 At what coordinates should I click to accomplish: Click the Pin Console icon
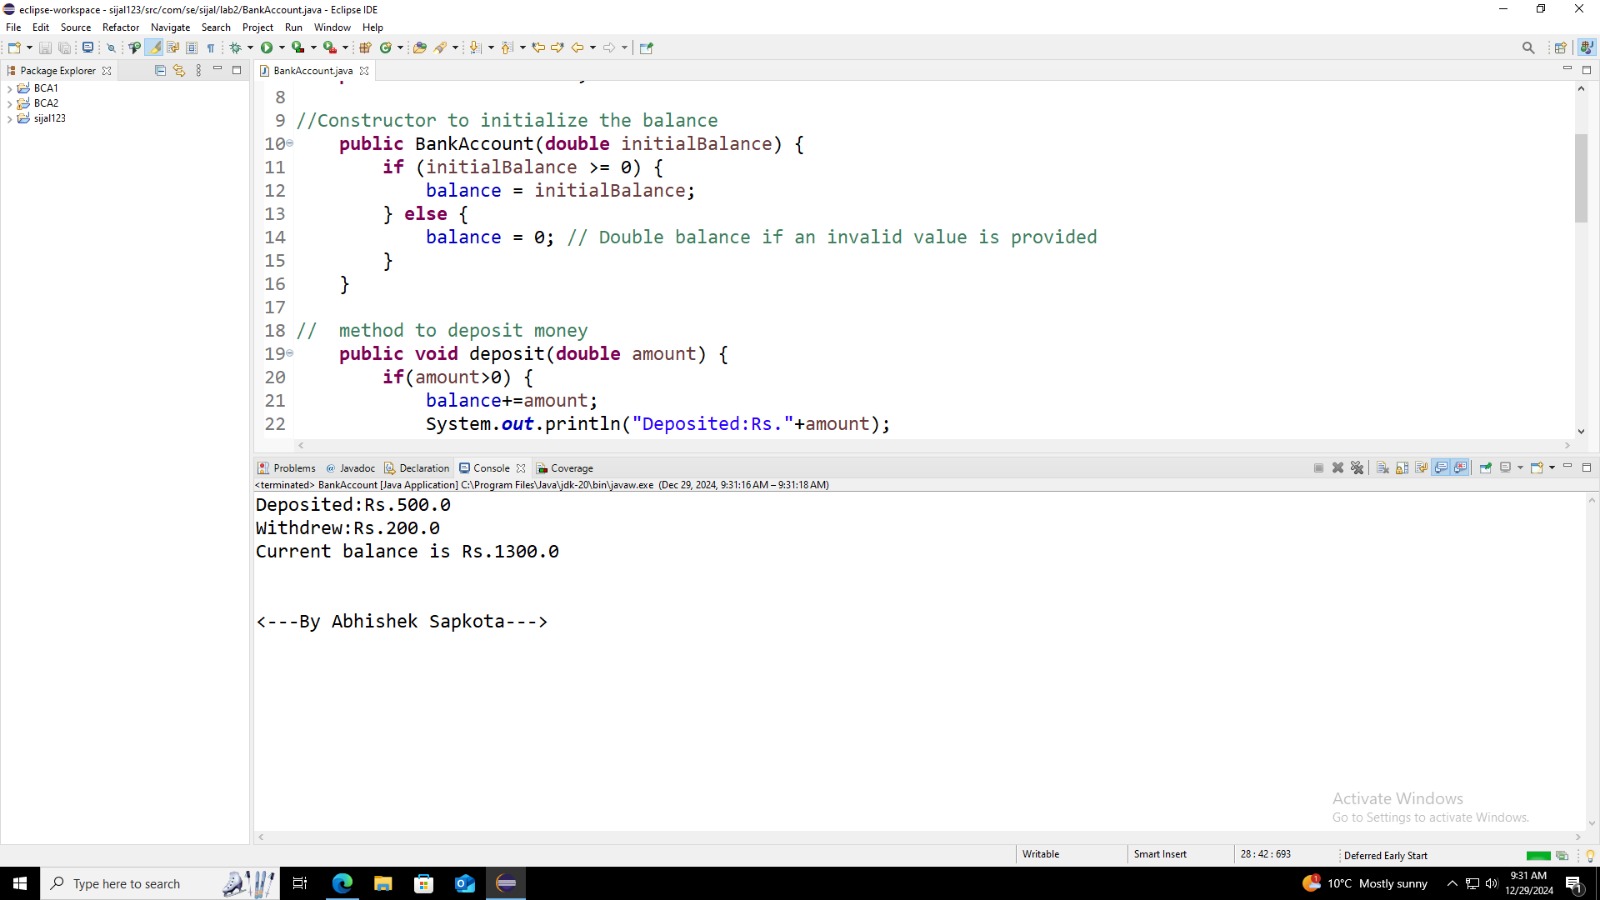click(x=1486, y=468)
